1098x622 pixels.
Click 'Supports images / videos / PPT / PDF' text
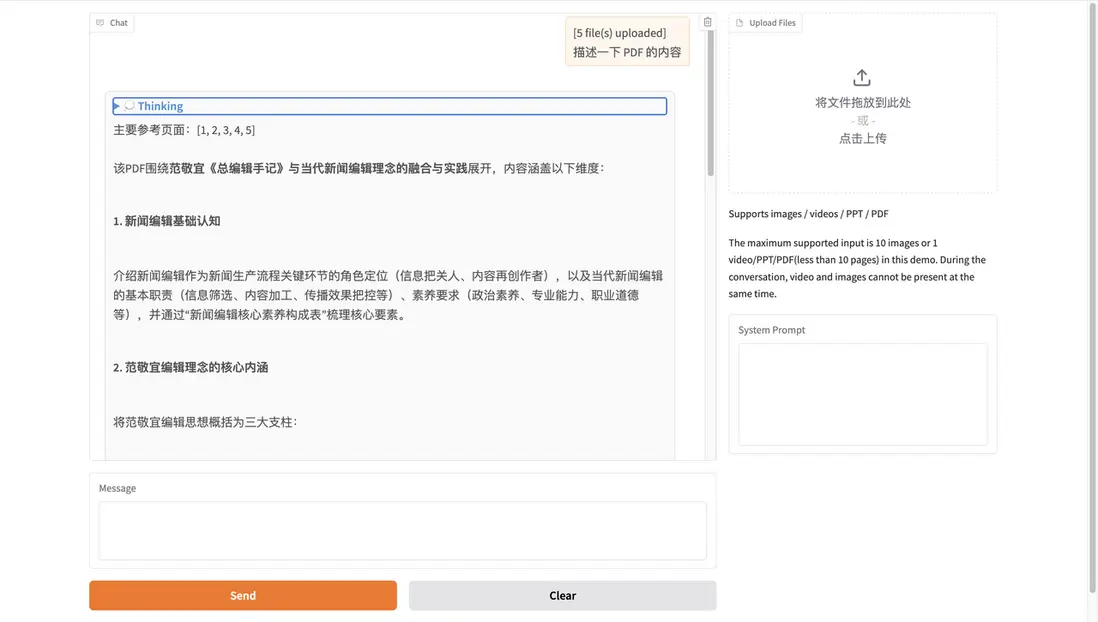808,214
